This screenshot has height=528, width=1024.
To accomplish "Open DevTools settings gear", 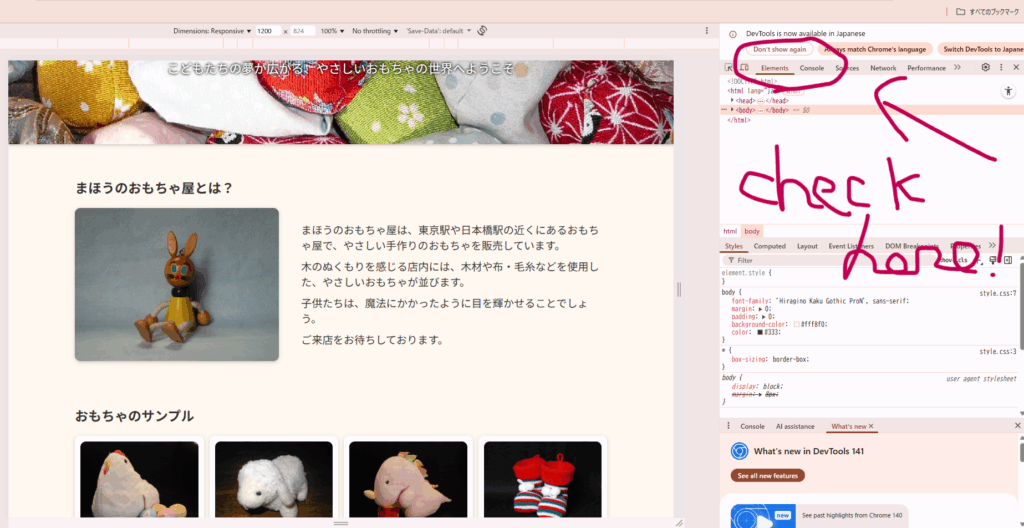I will click(x=985, y=68).
